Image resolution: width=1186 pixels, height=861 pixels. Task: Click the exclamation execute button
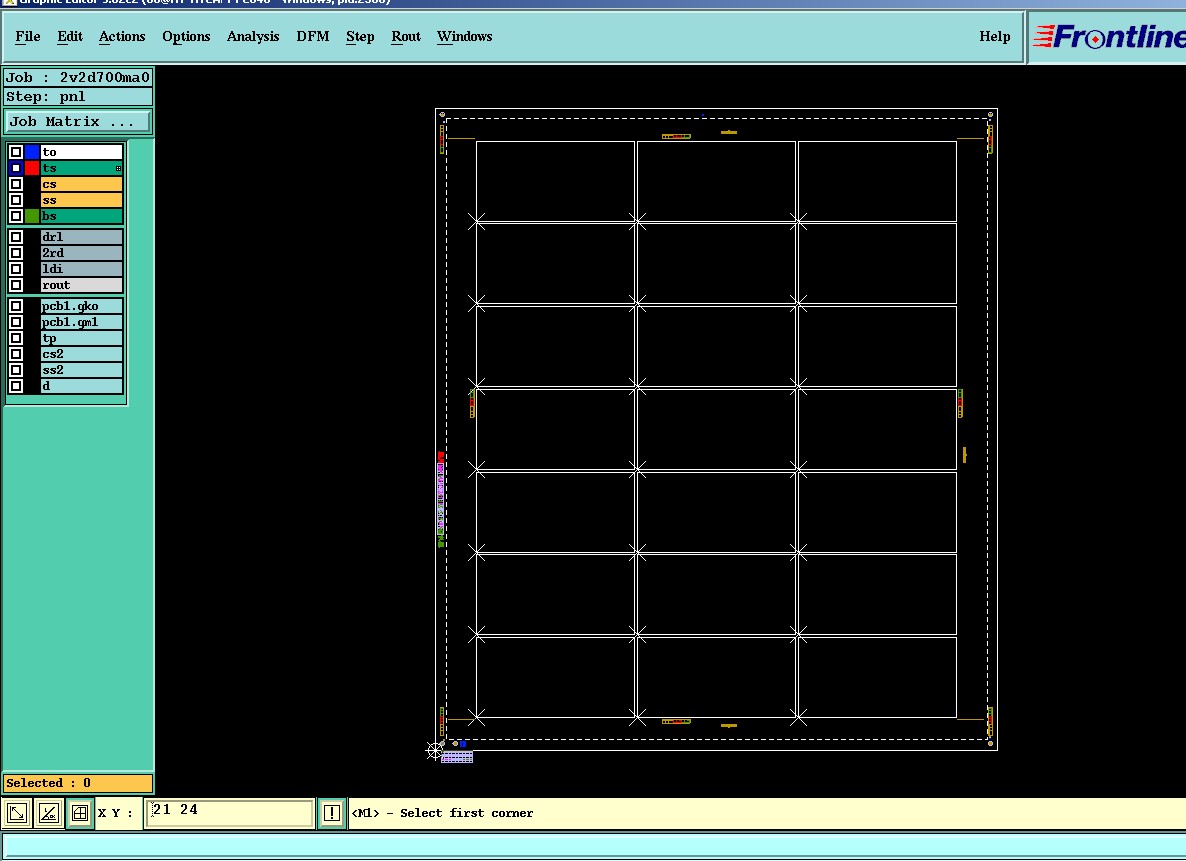pyautogui.click(x=331, y=813)
